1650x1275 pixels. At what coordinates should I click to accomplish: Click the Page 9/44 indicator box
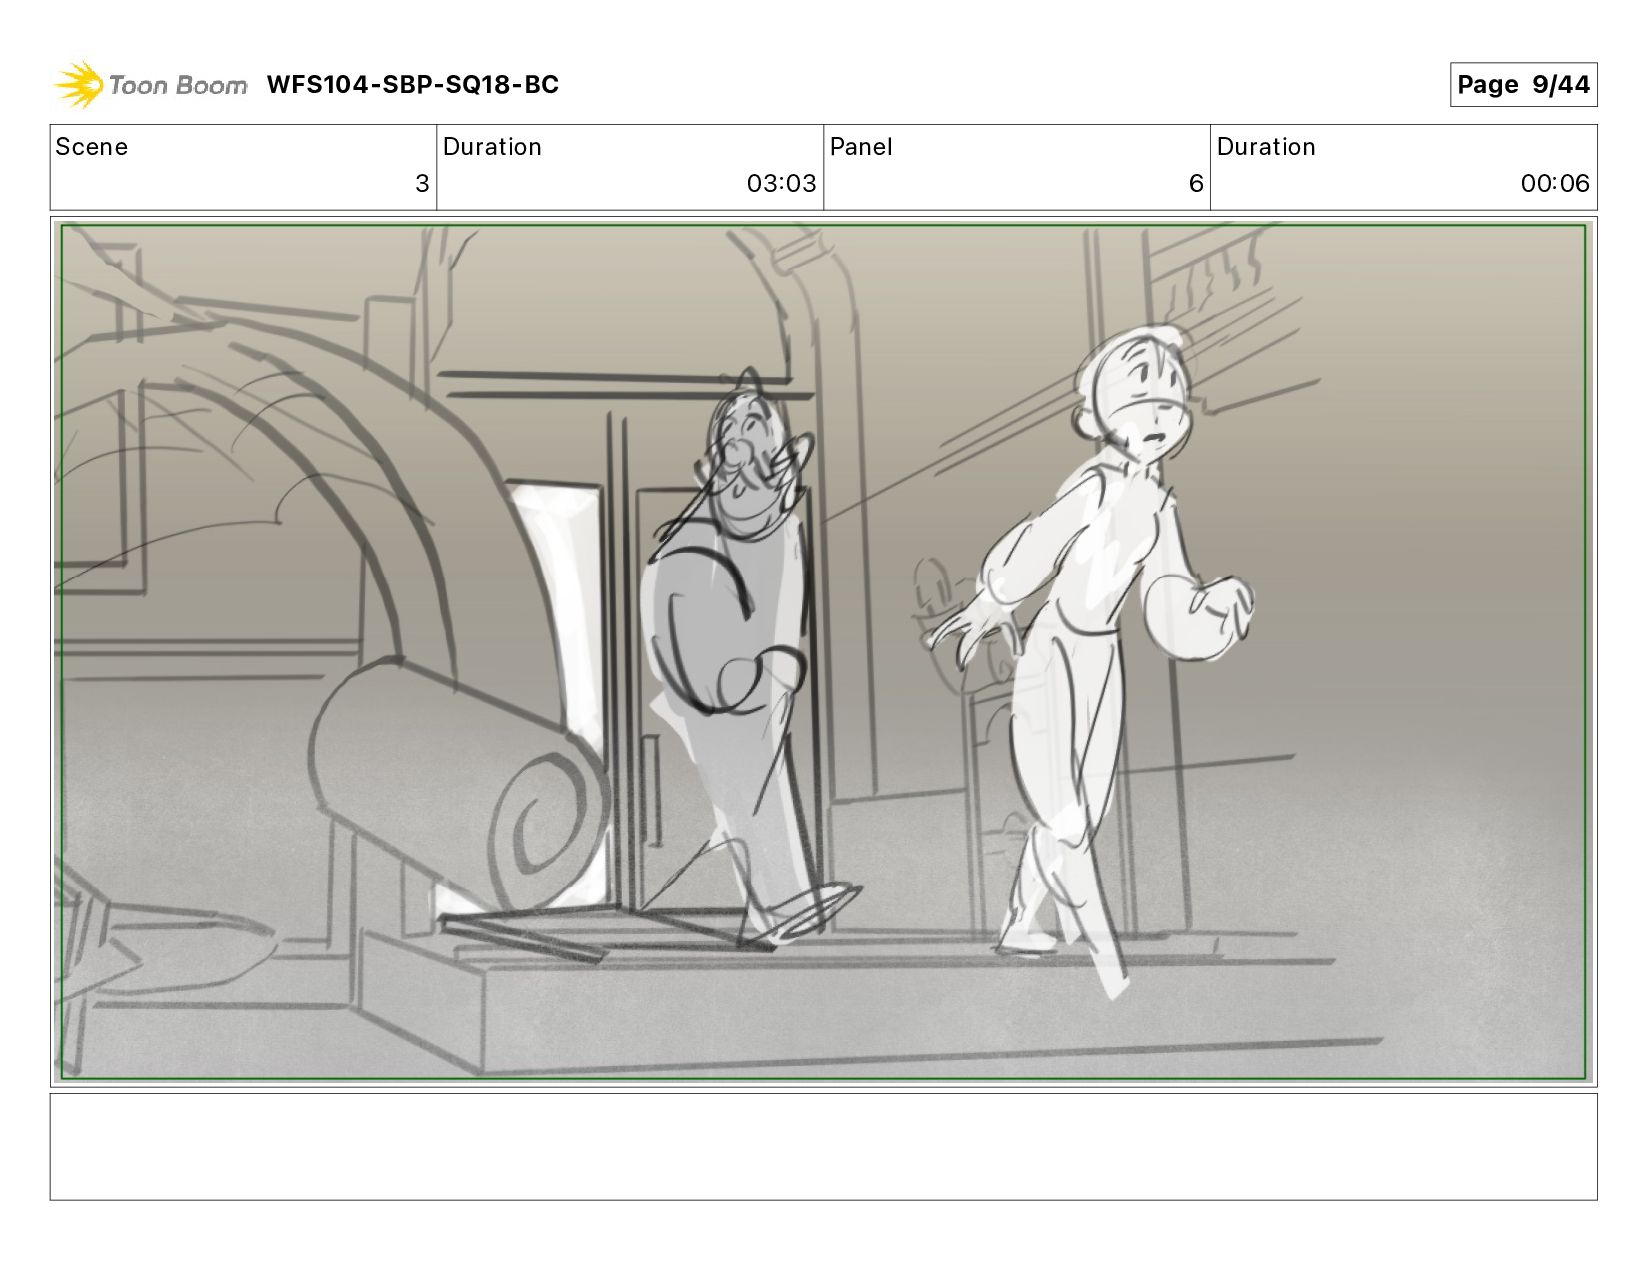pyautogui.click(x=1523, y=85)
